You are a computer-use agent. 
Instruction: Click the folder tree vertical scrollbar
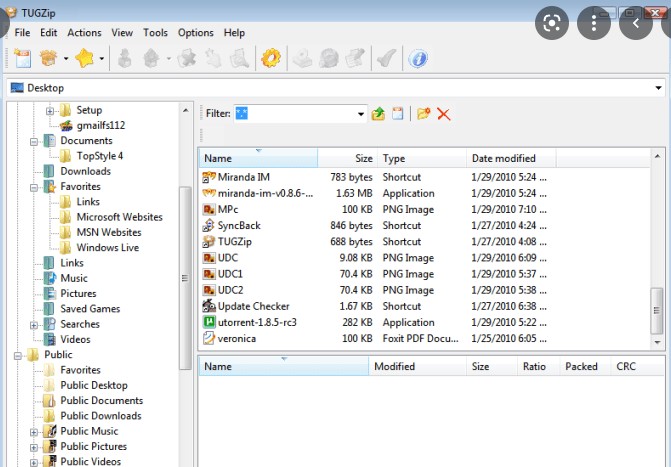click(x=185, y=278)
